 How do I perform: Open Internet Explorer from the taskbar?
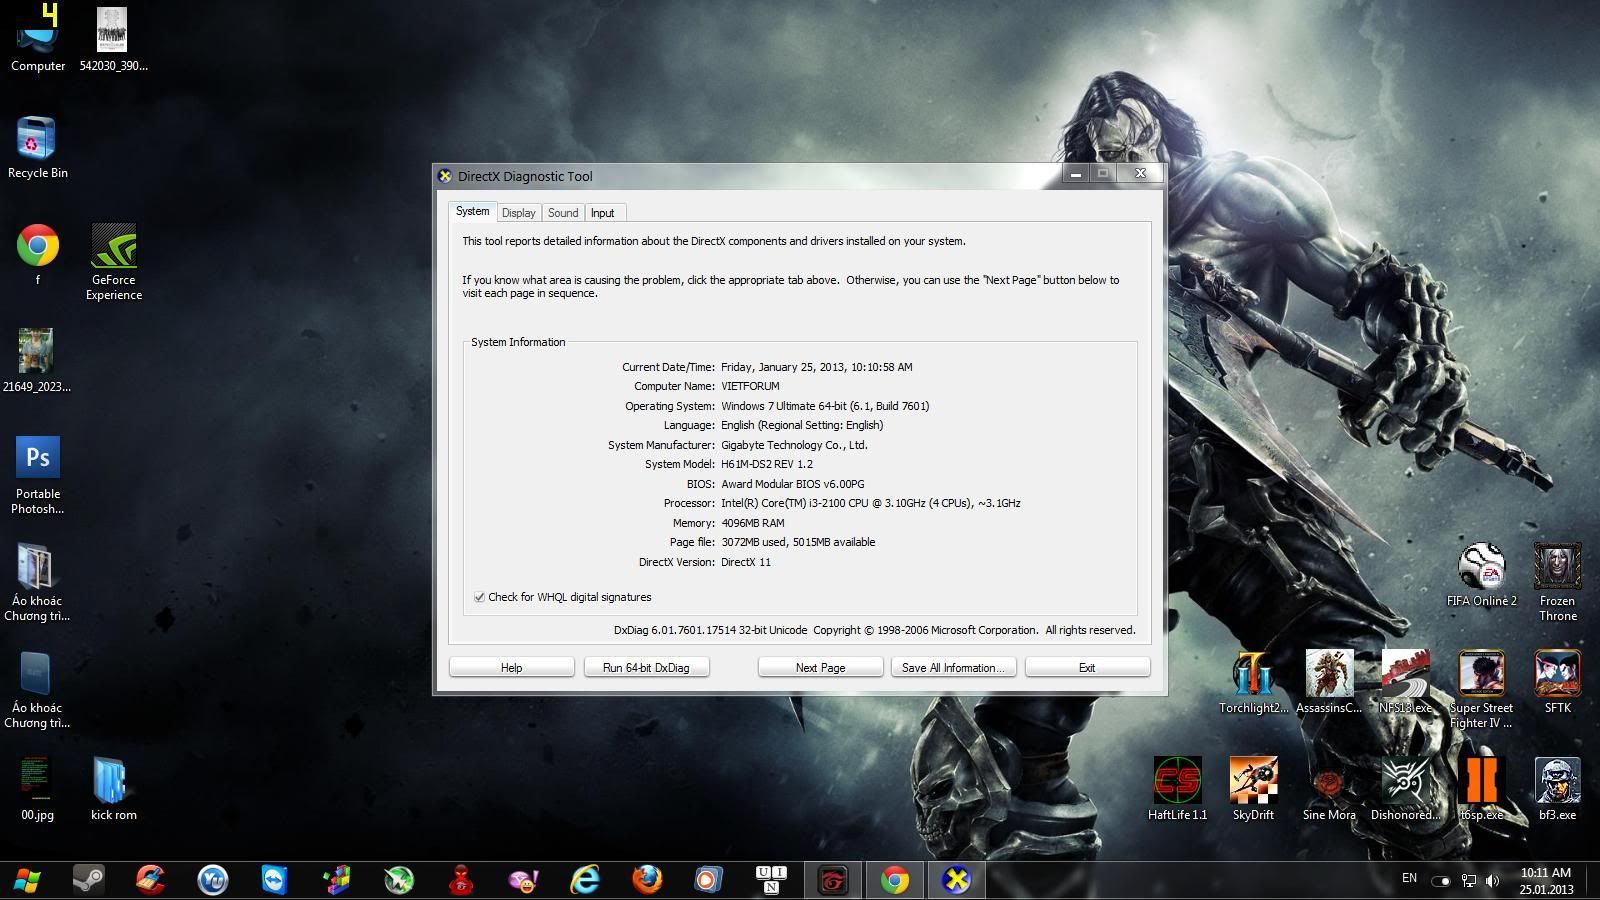(x=585, y=880)
